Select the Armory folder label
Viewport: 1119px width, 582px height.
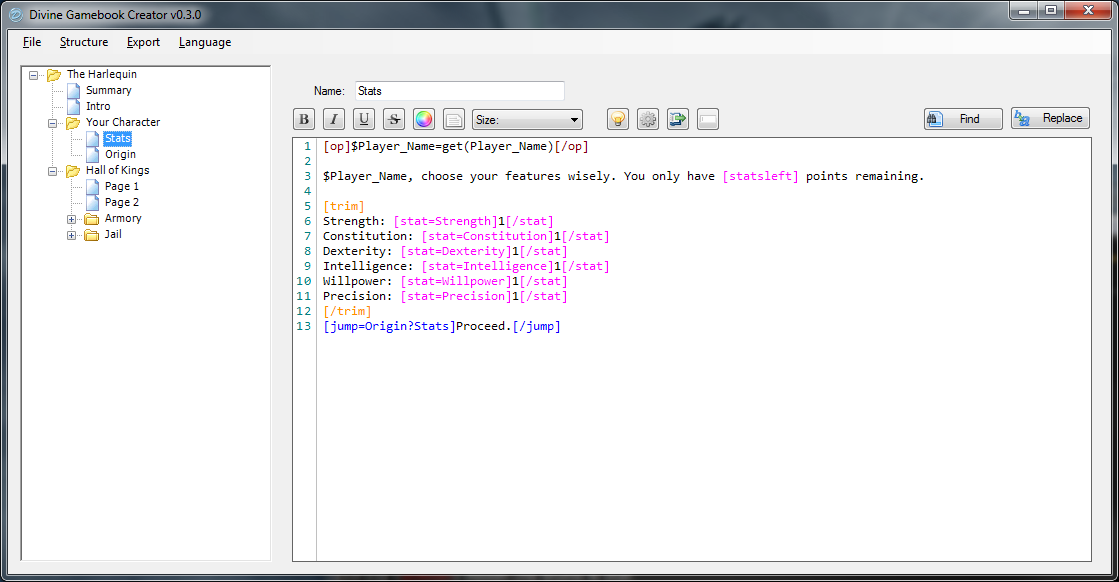[123, 218]
